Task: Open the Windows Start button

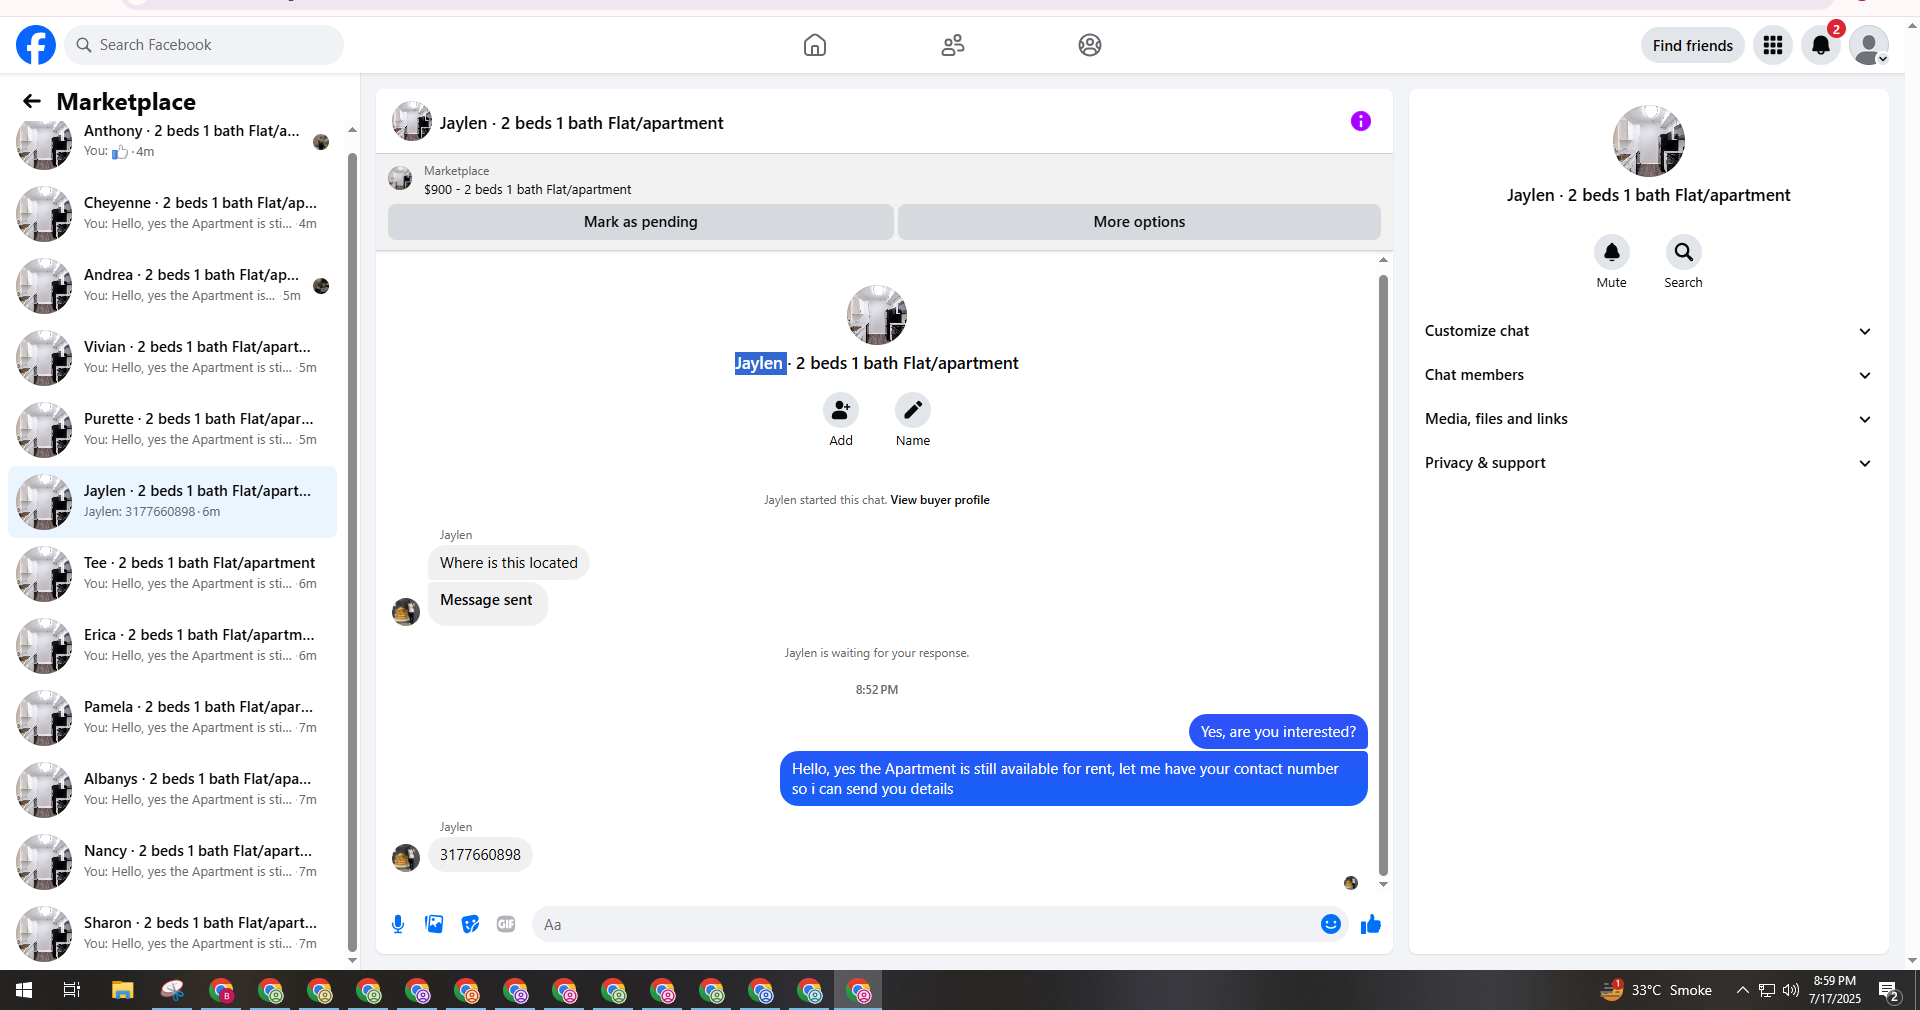Action: (x=24, y=990)
